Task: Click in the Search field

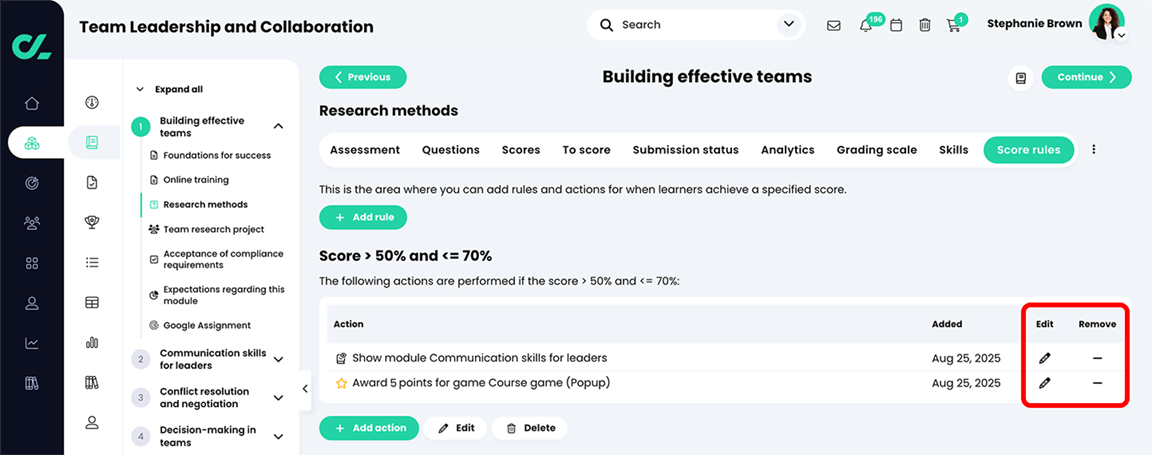Action: coord(696,25)
